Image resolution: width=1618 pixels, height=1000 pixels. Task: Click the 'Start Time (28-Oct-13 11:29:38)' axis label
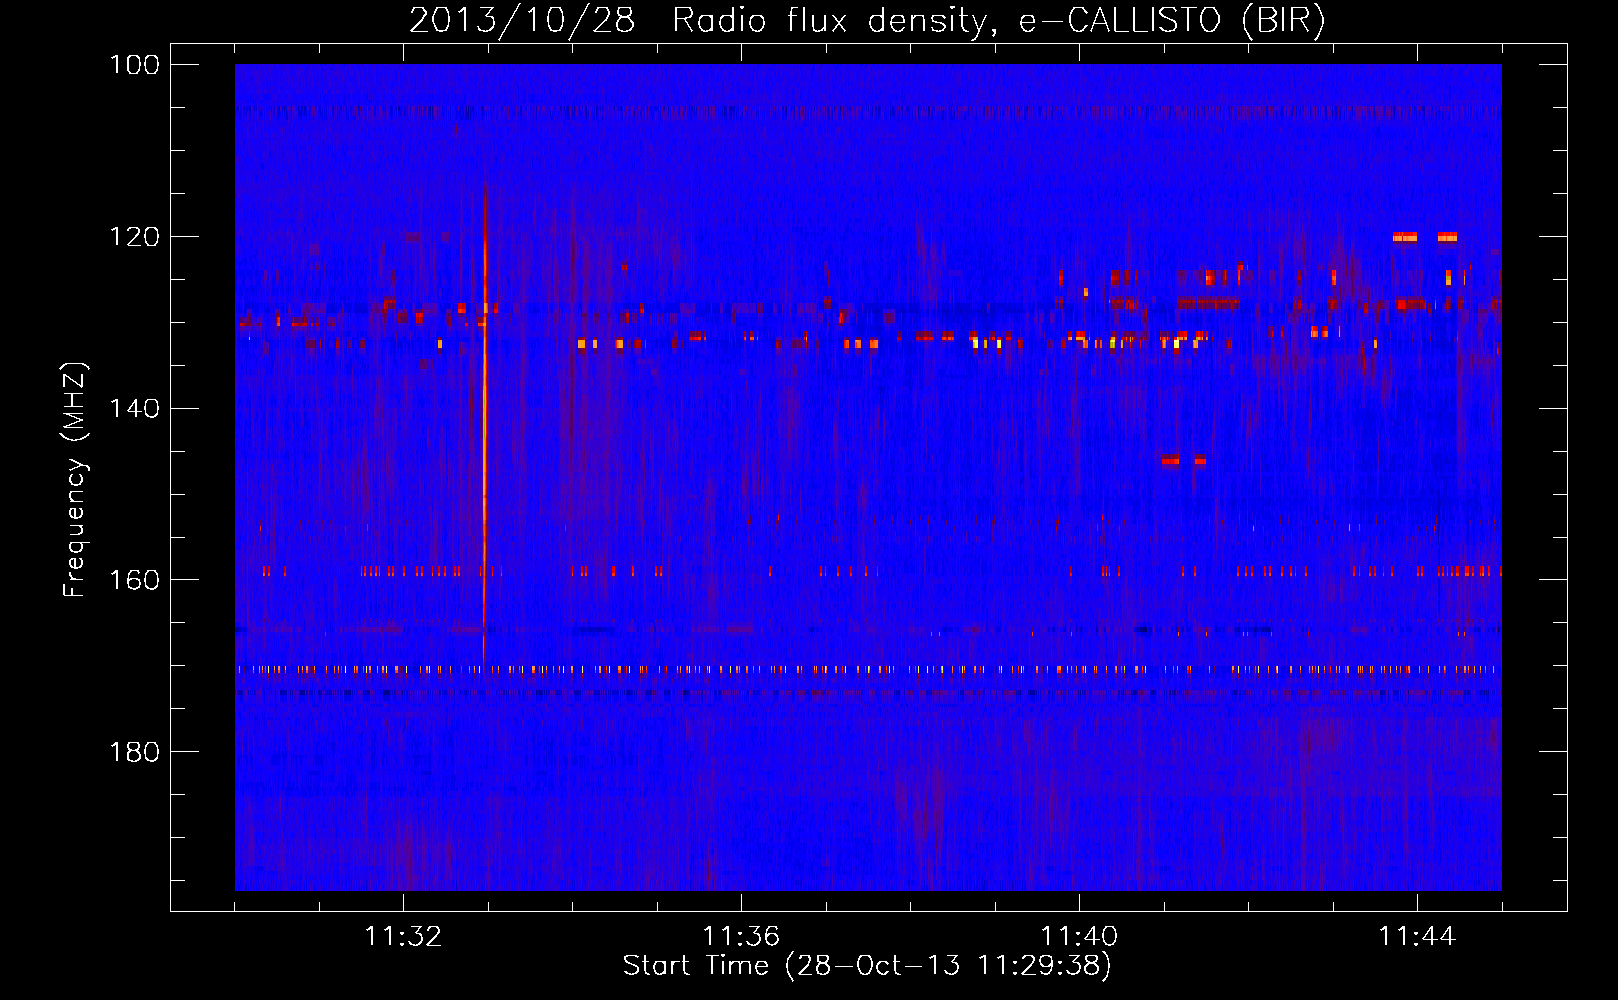click(867, 966)
